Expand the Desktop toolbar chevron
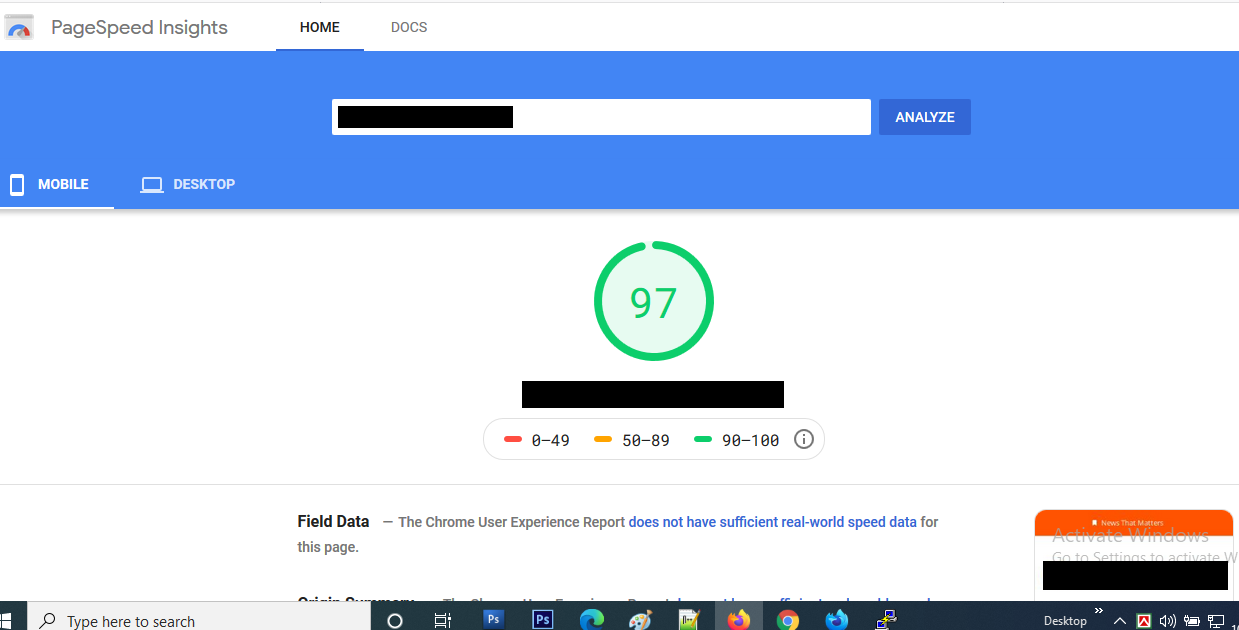 coord(1099,611)
